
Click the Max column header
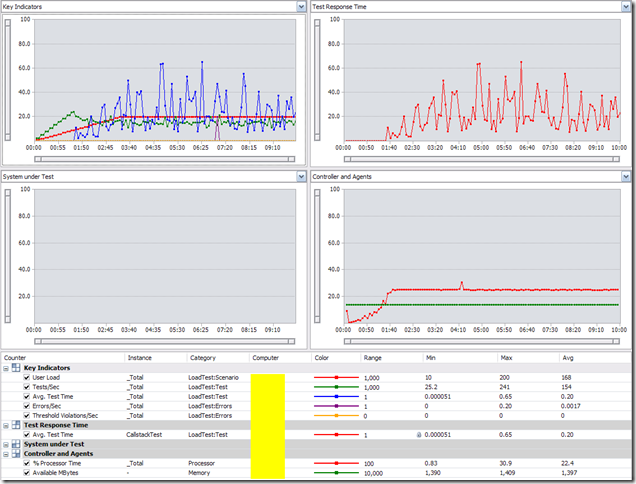coord(506,358)
